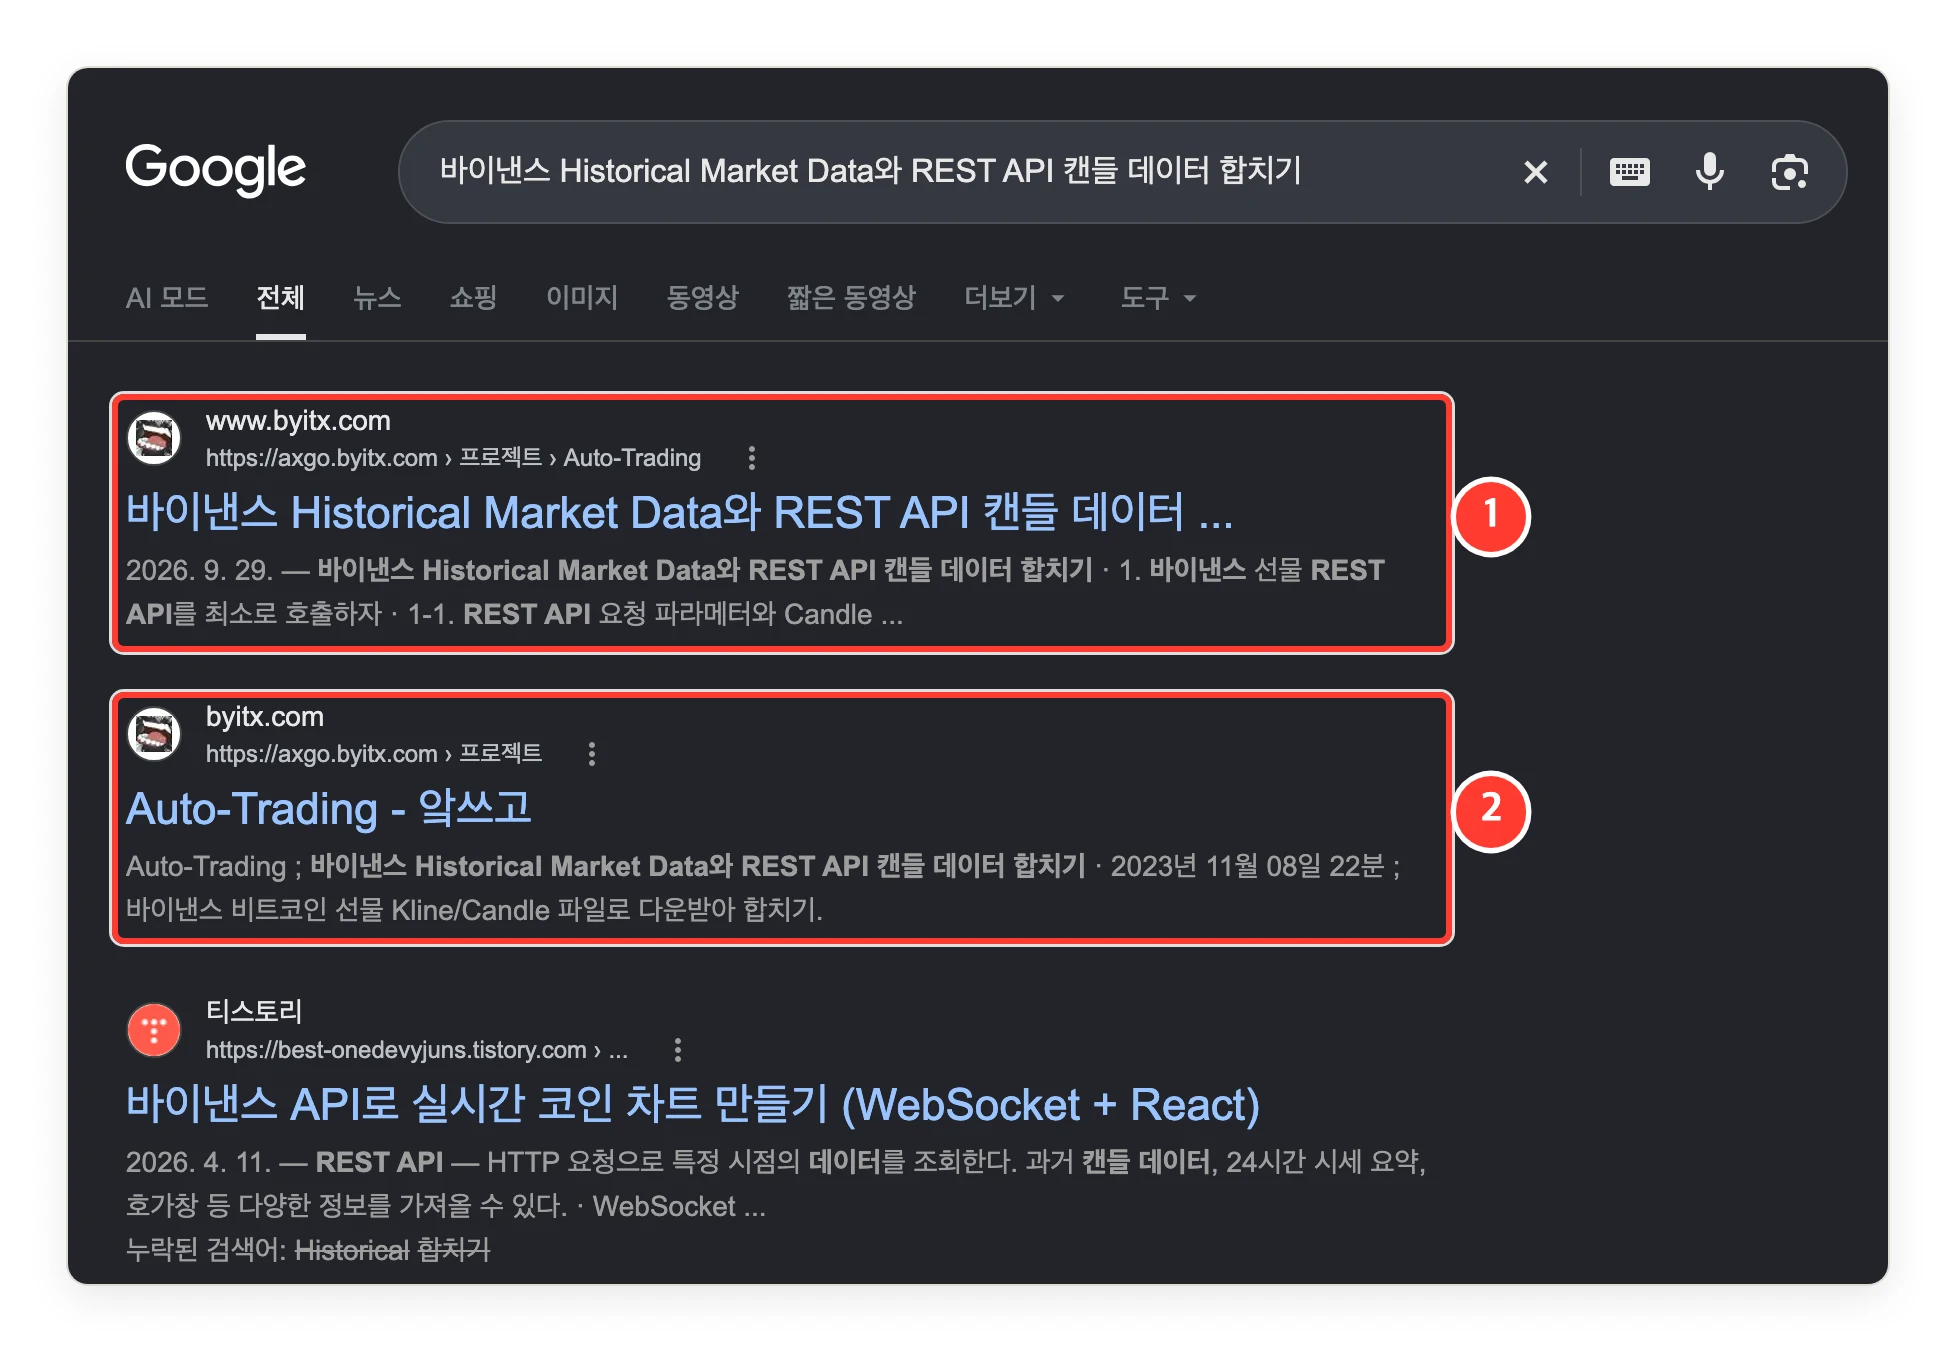The image size is (1956, 1350).
Task: Click the byitx.com site name text
Action: pos(265,717)
